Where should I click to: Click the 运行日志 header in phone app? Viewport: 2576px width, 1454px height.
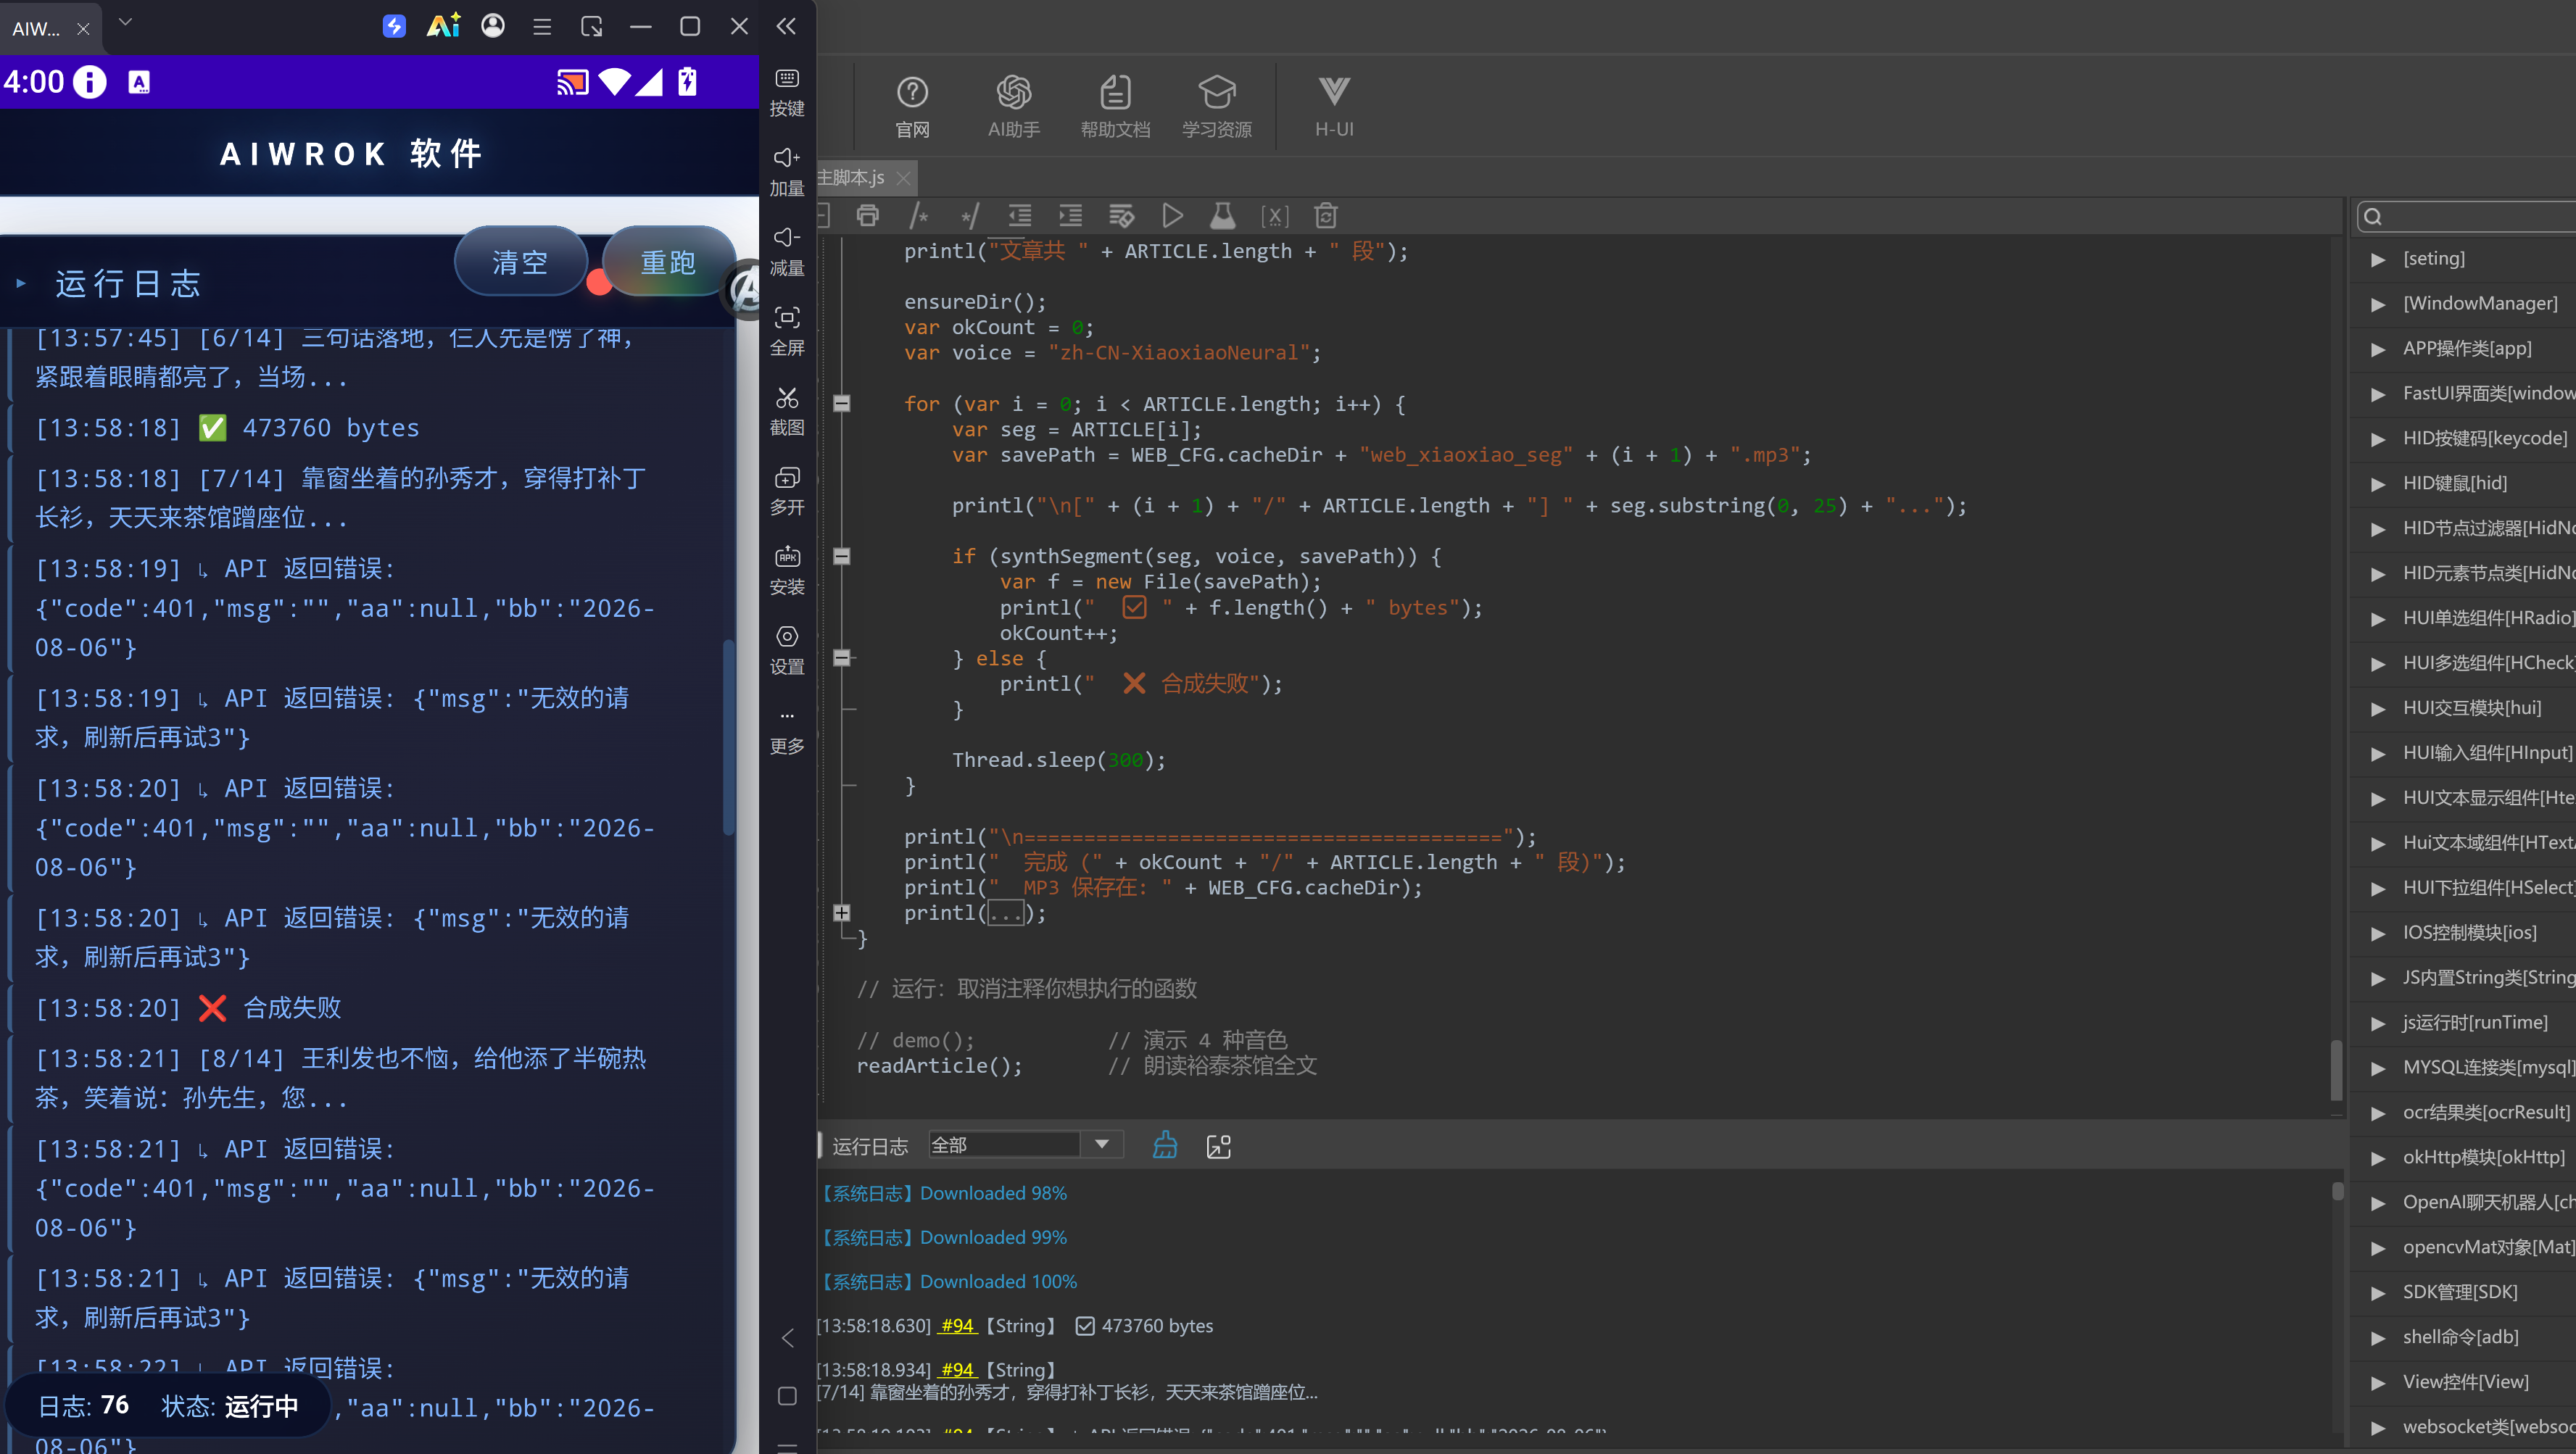128,283
